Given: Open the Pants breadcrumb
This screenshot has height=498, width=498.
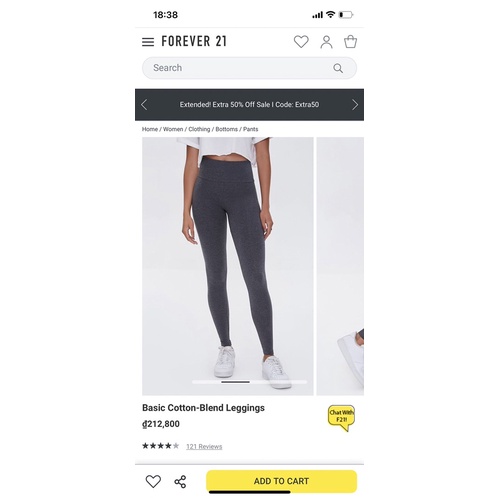Looking at the screenshot, I should (x=250, y=129).
